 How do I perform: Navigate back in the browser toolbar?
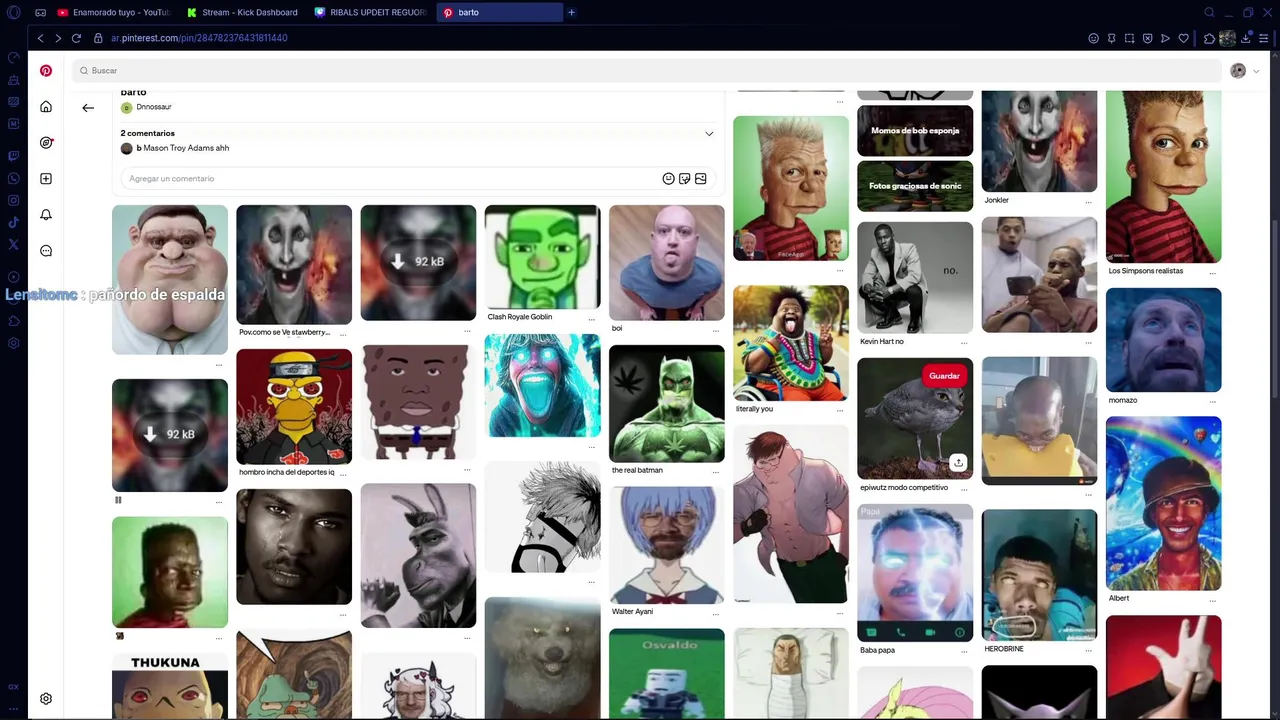point(40,38)
